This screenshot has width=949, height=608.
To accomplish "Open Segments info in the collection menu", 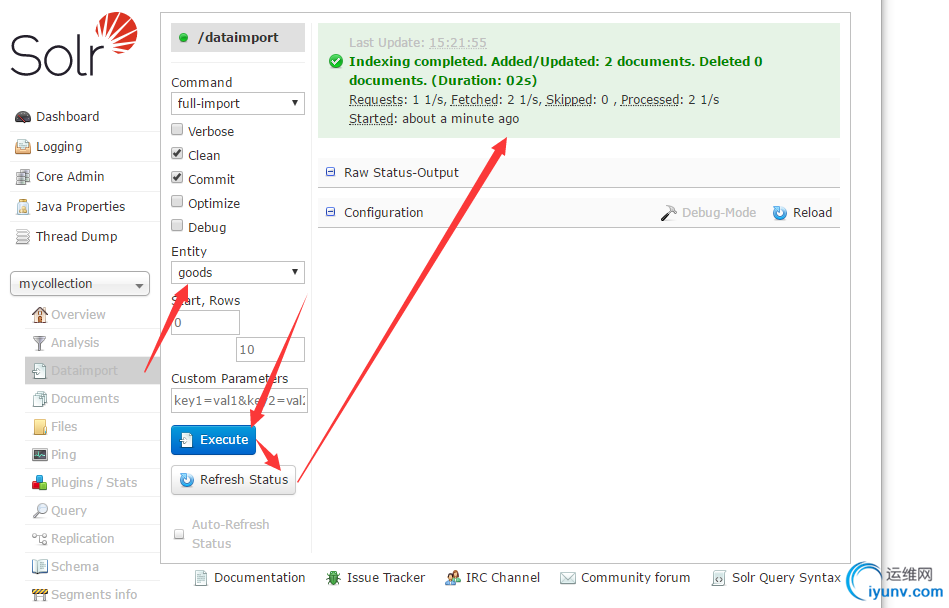I will (x=94, y=595).
